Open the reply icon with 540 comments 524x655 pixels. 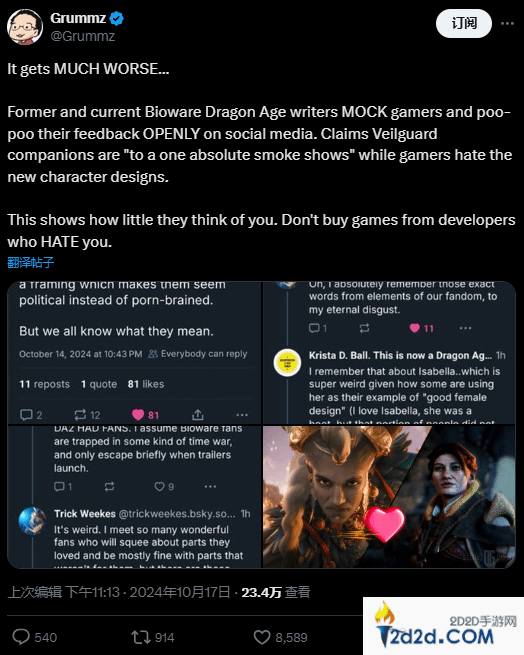click(21, 637)
